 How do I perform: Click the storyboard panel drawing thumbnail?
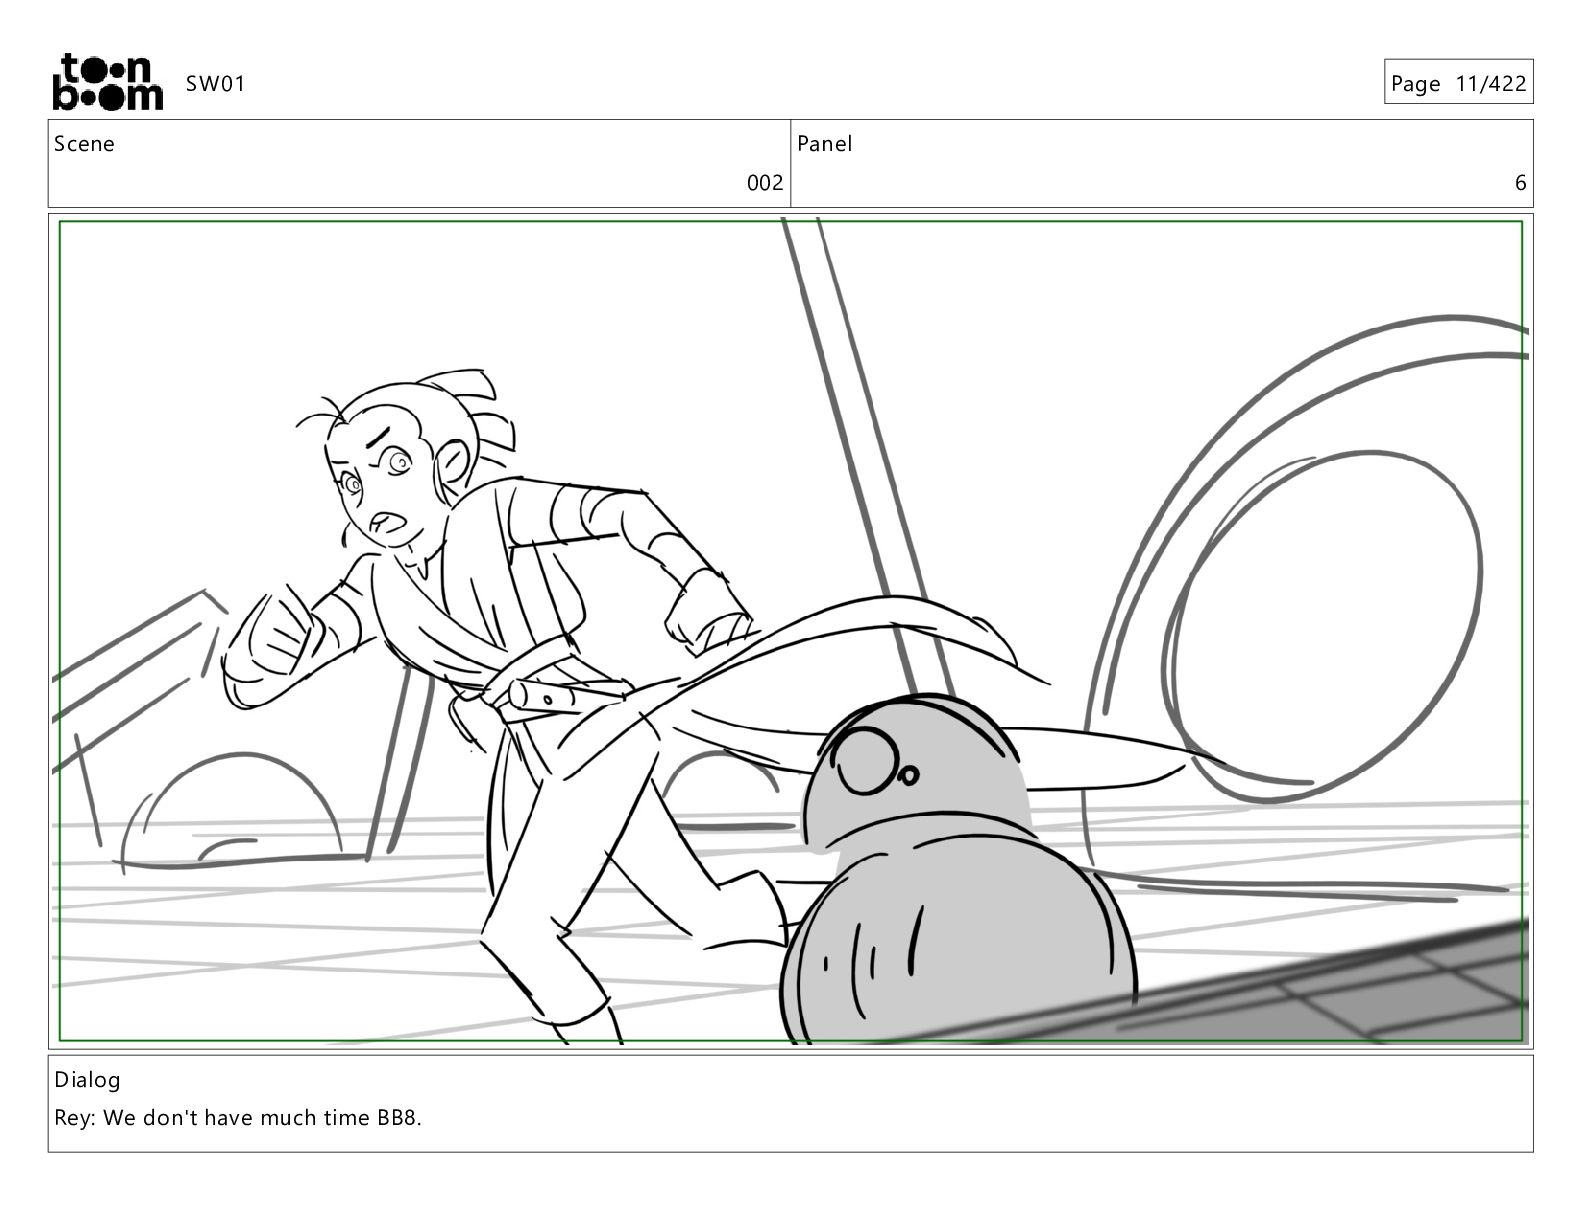791,631
